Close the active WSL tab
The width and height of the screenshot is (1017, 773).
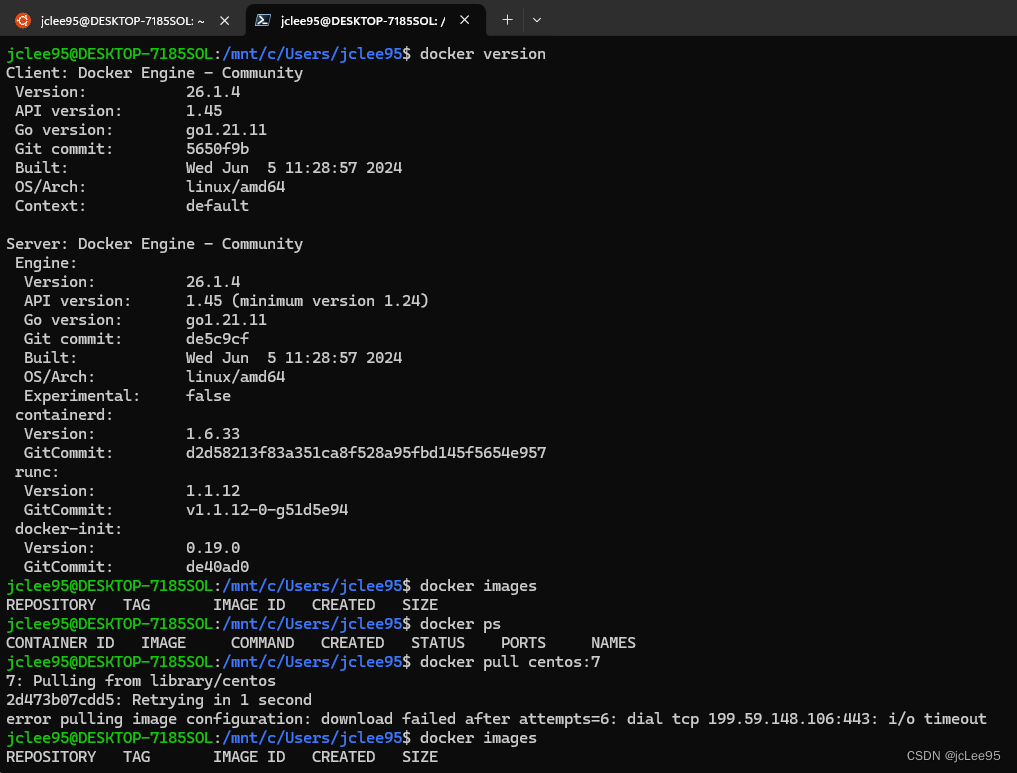(463, 19)
